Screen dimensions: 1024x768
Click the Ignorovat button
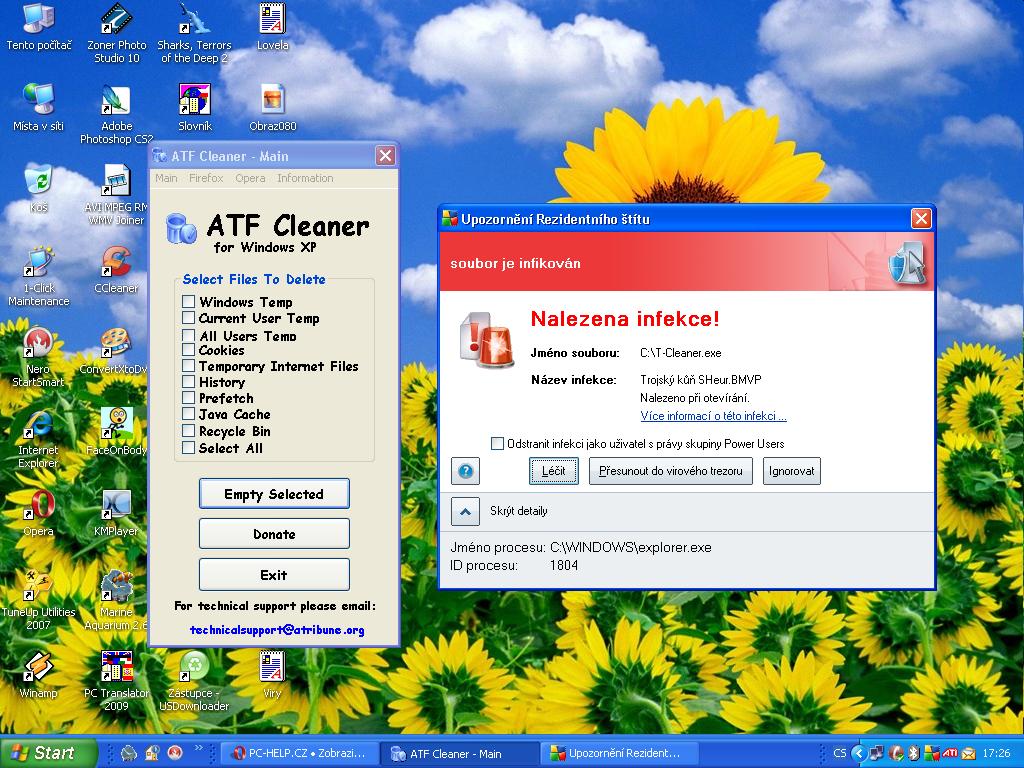point(792,471)
